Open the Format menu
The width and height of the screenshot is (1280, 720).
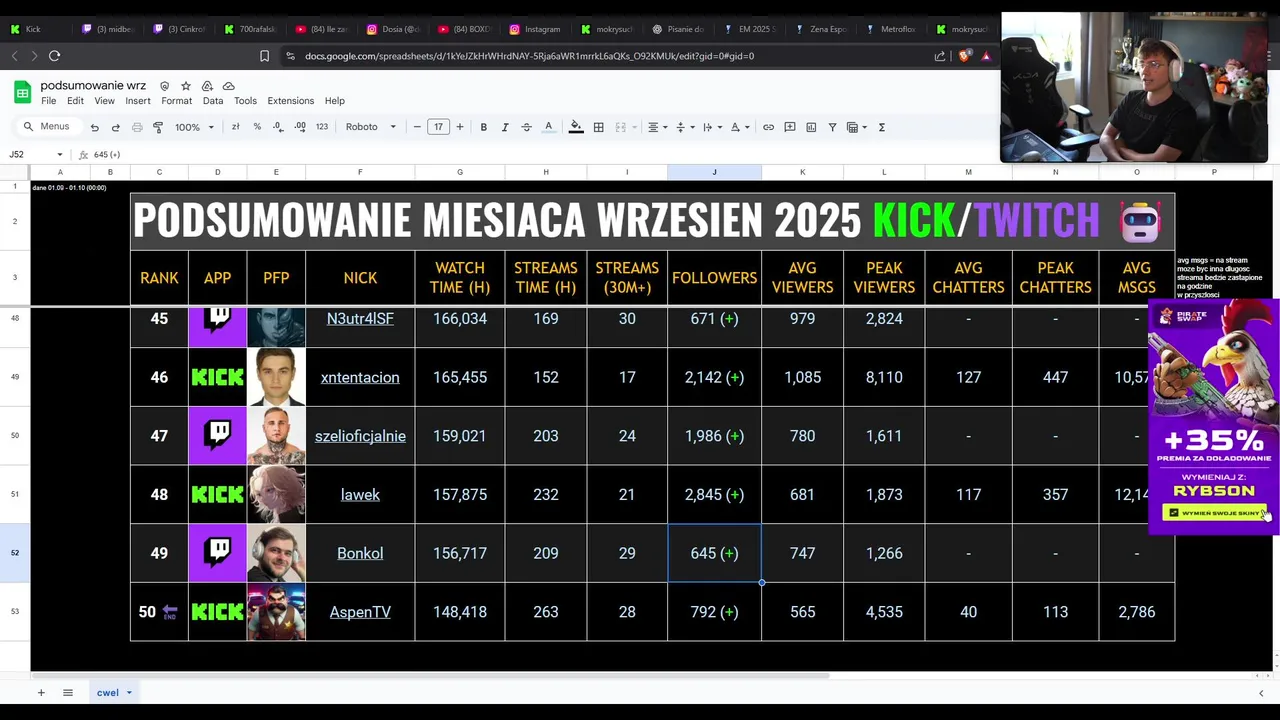tap(176, 101)
